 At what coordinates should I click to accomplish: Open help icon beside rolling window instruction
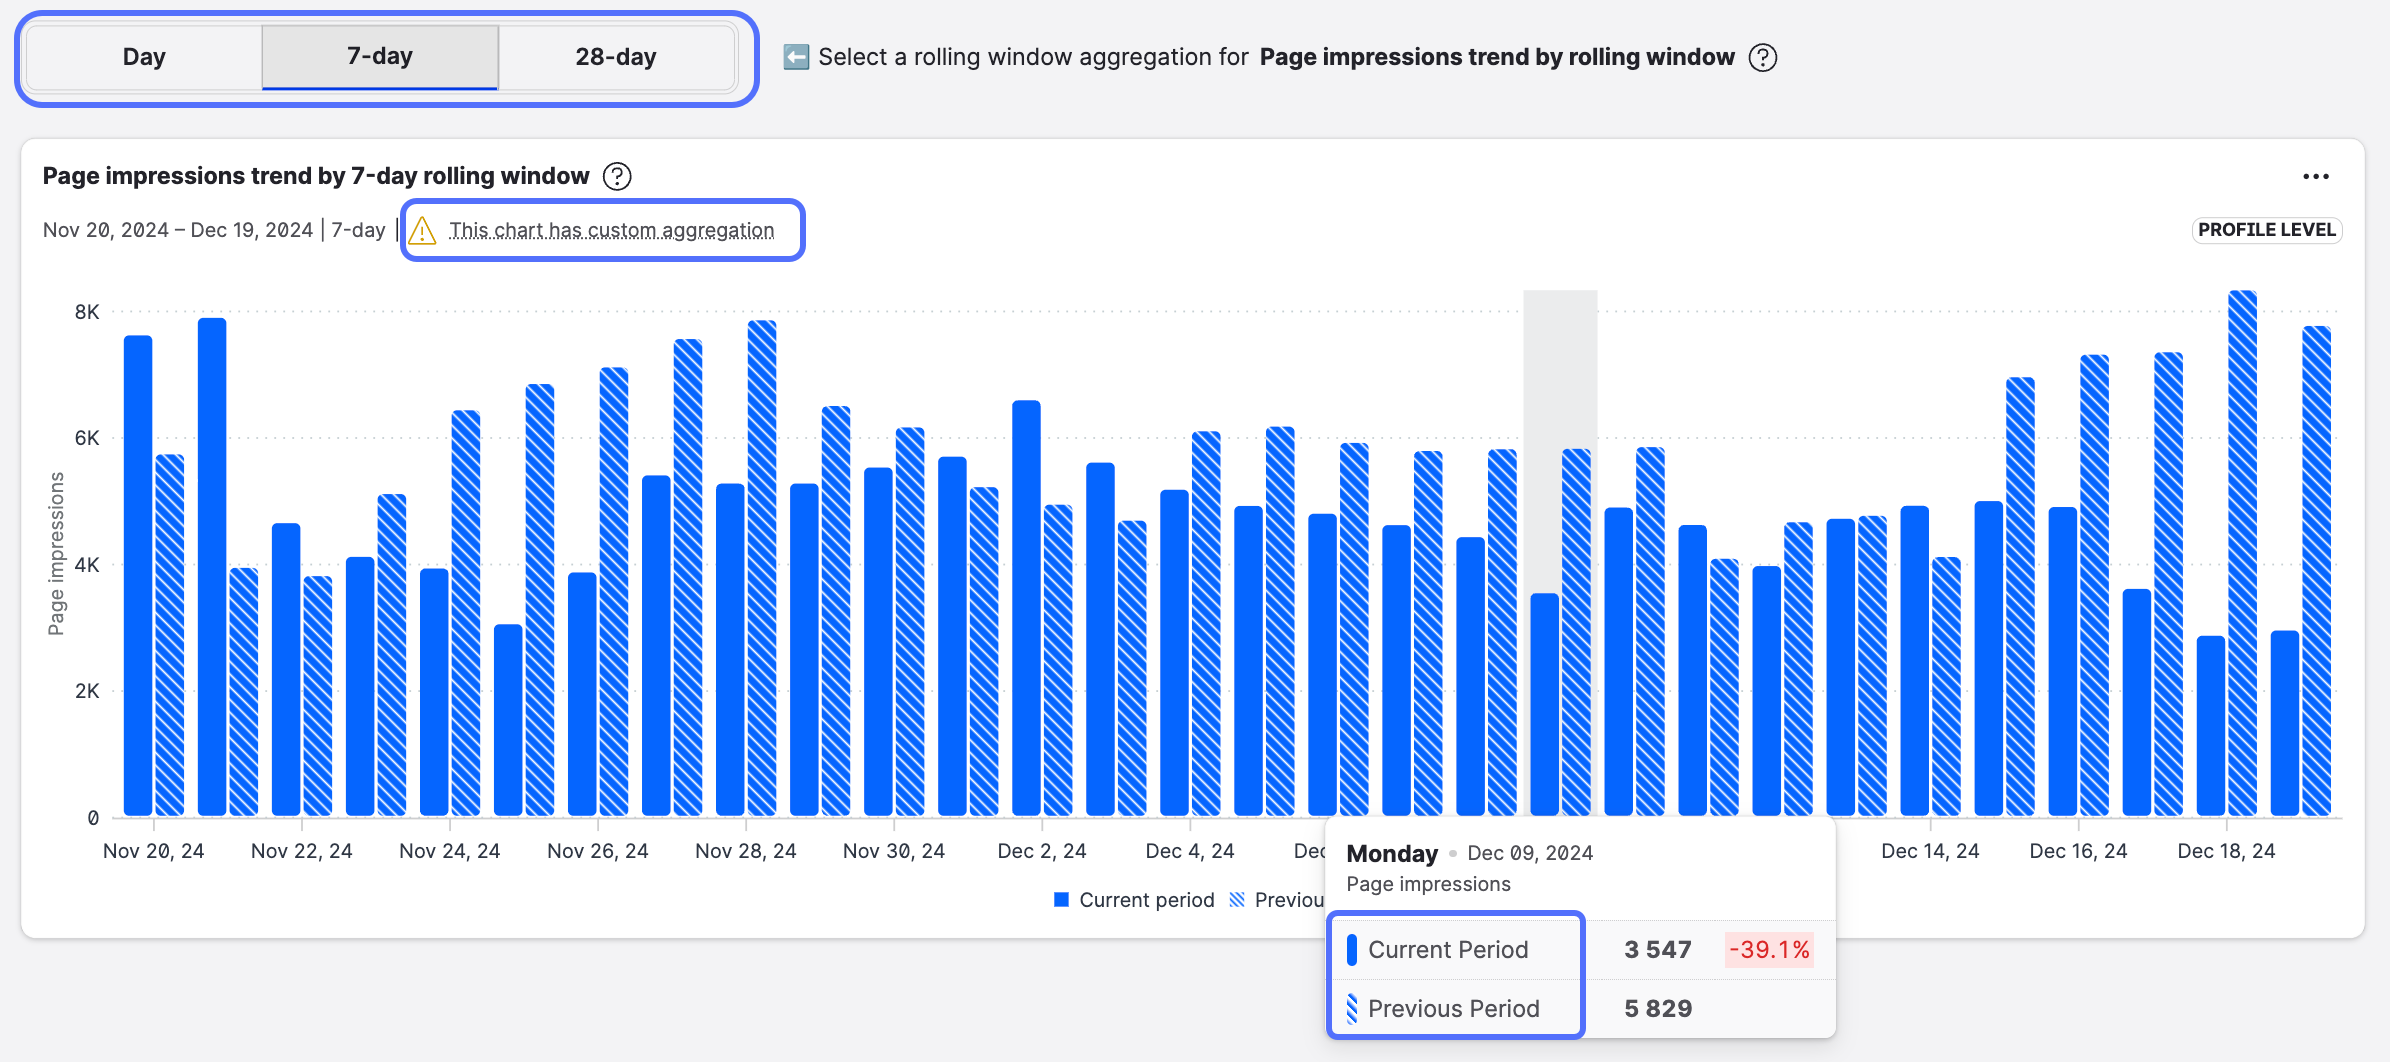1763,58
